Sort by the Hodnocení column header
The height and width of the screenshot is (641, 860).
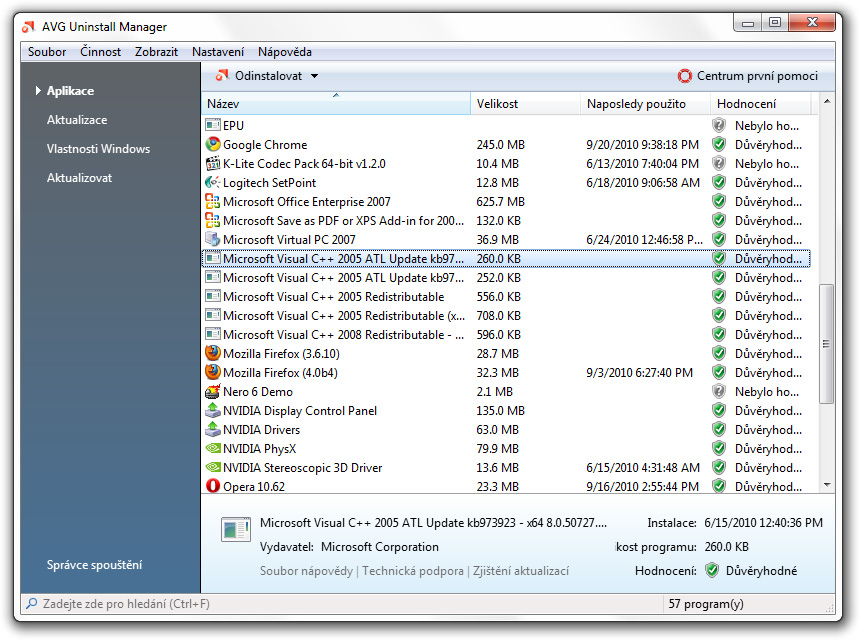[760, 103]
